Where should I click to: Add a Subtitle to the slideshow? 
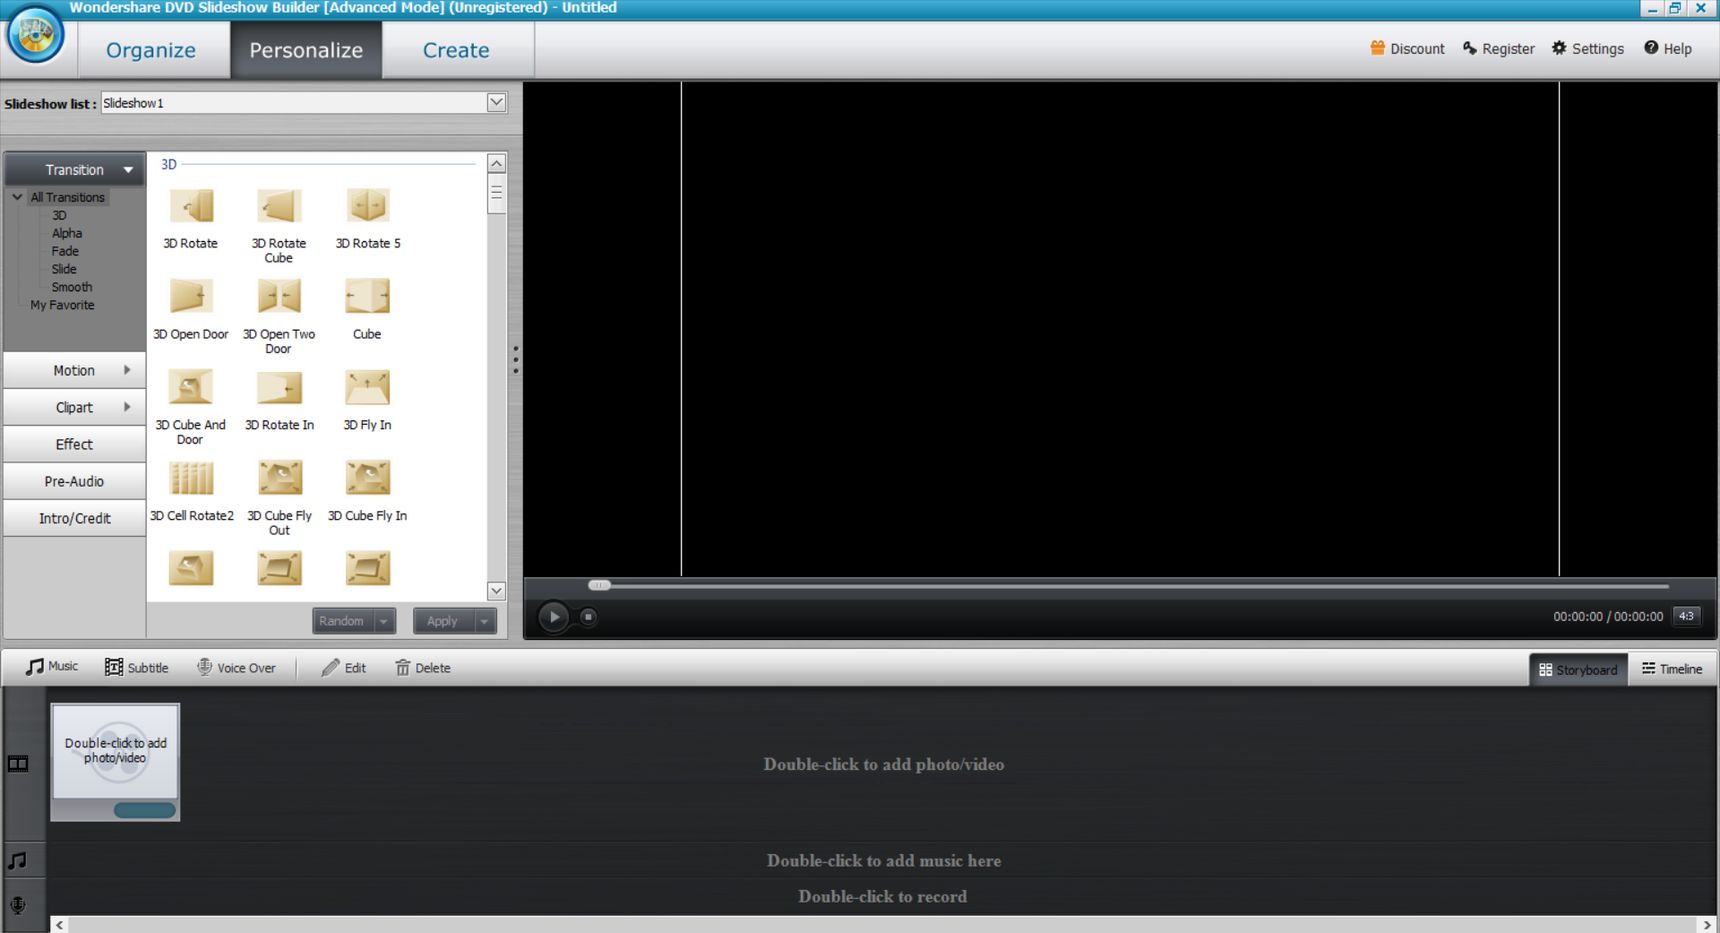click(137, 667)
